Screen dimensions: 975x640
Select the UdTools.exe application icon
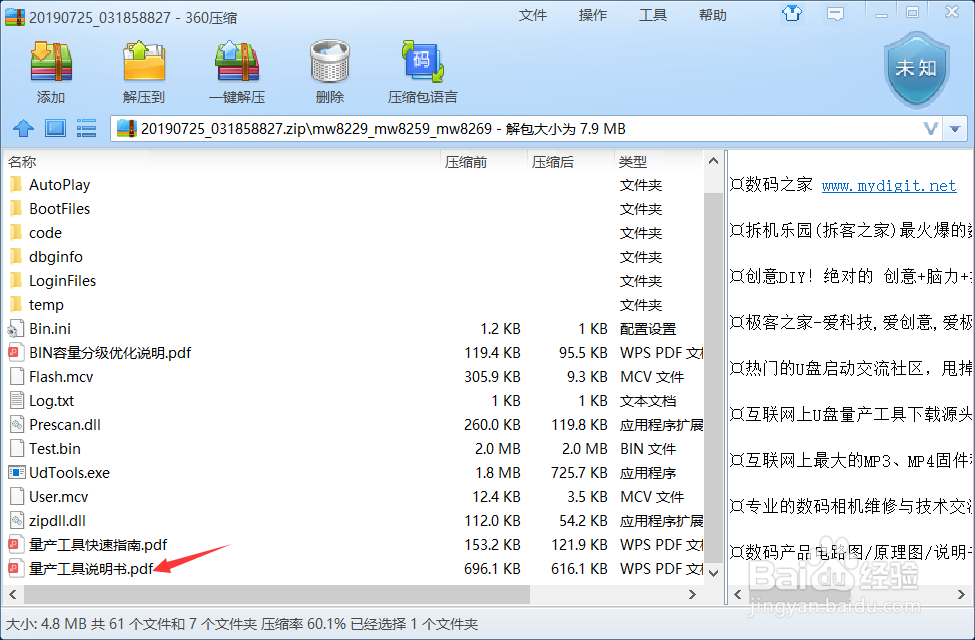coord(16,473)
